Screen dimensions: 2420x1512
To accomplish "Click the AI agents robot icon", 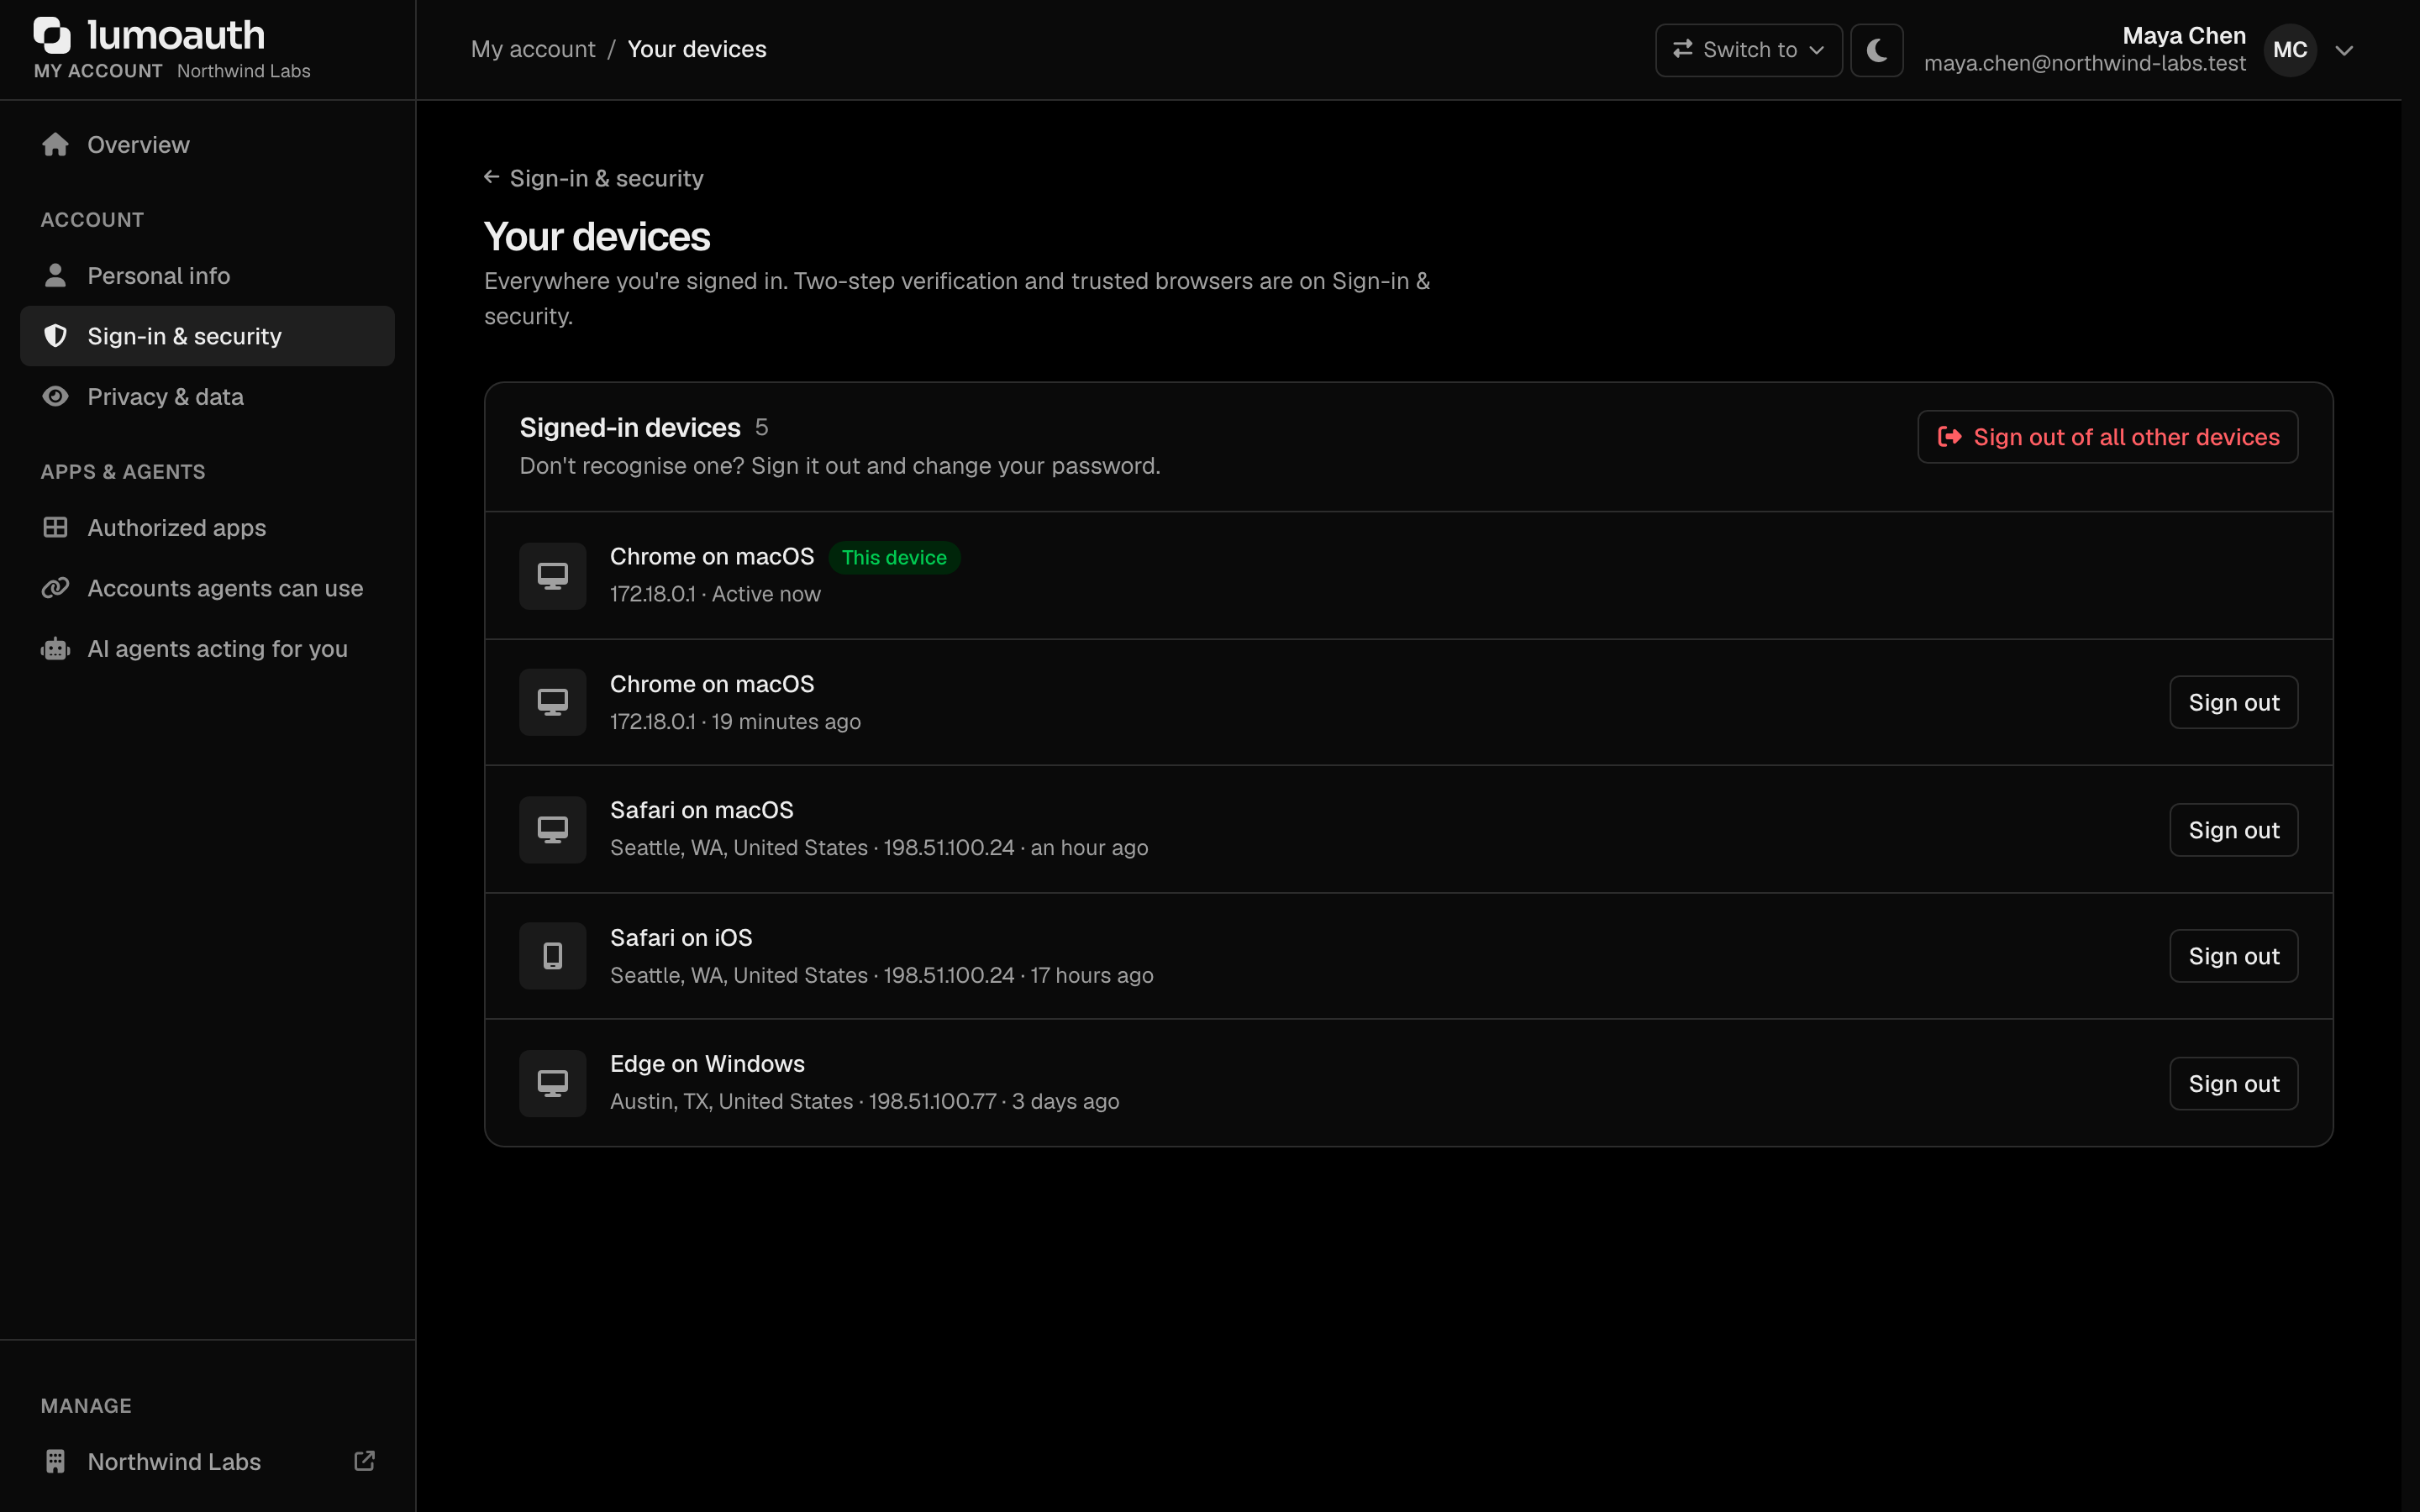I will click(x=56, y=649).
